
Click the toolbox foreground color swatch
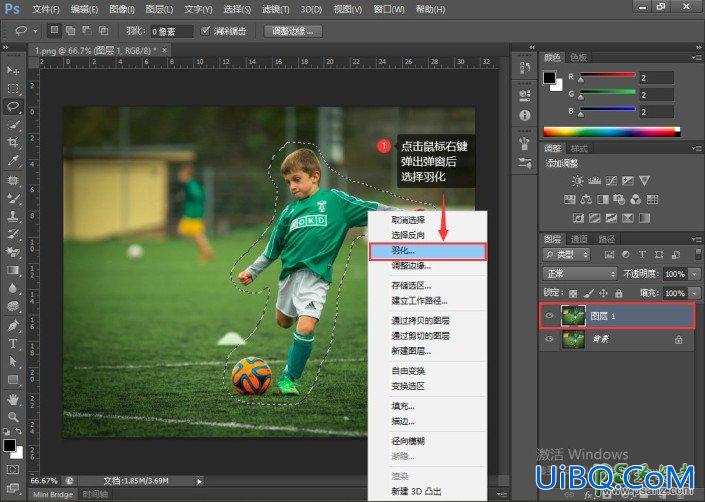(x=9, y=446)
